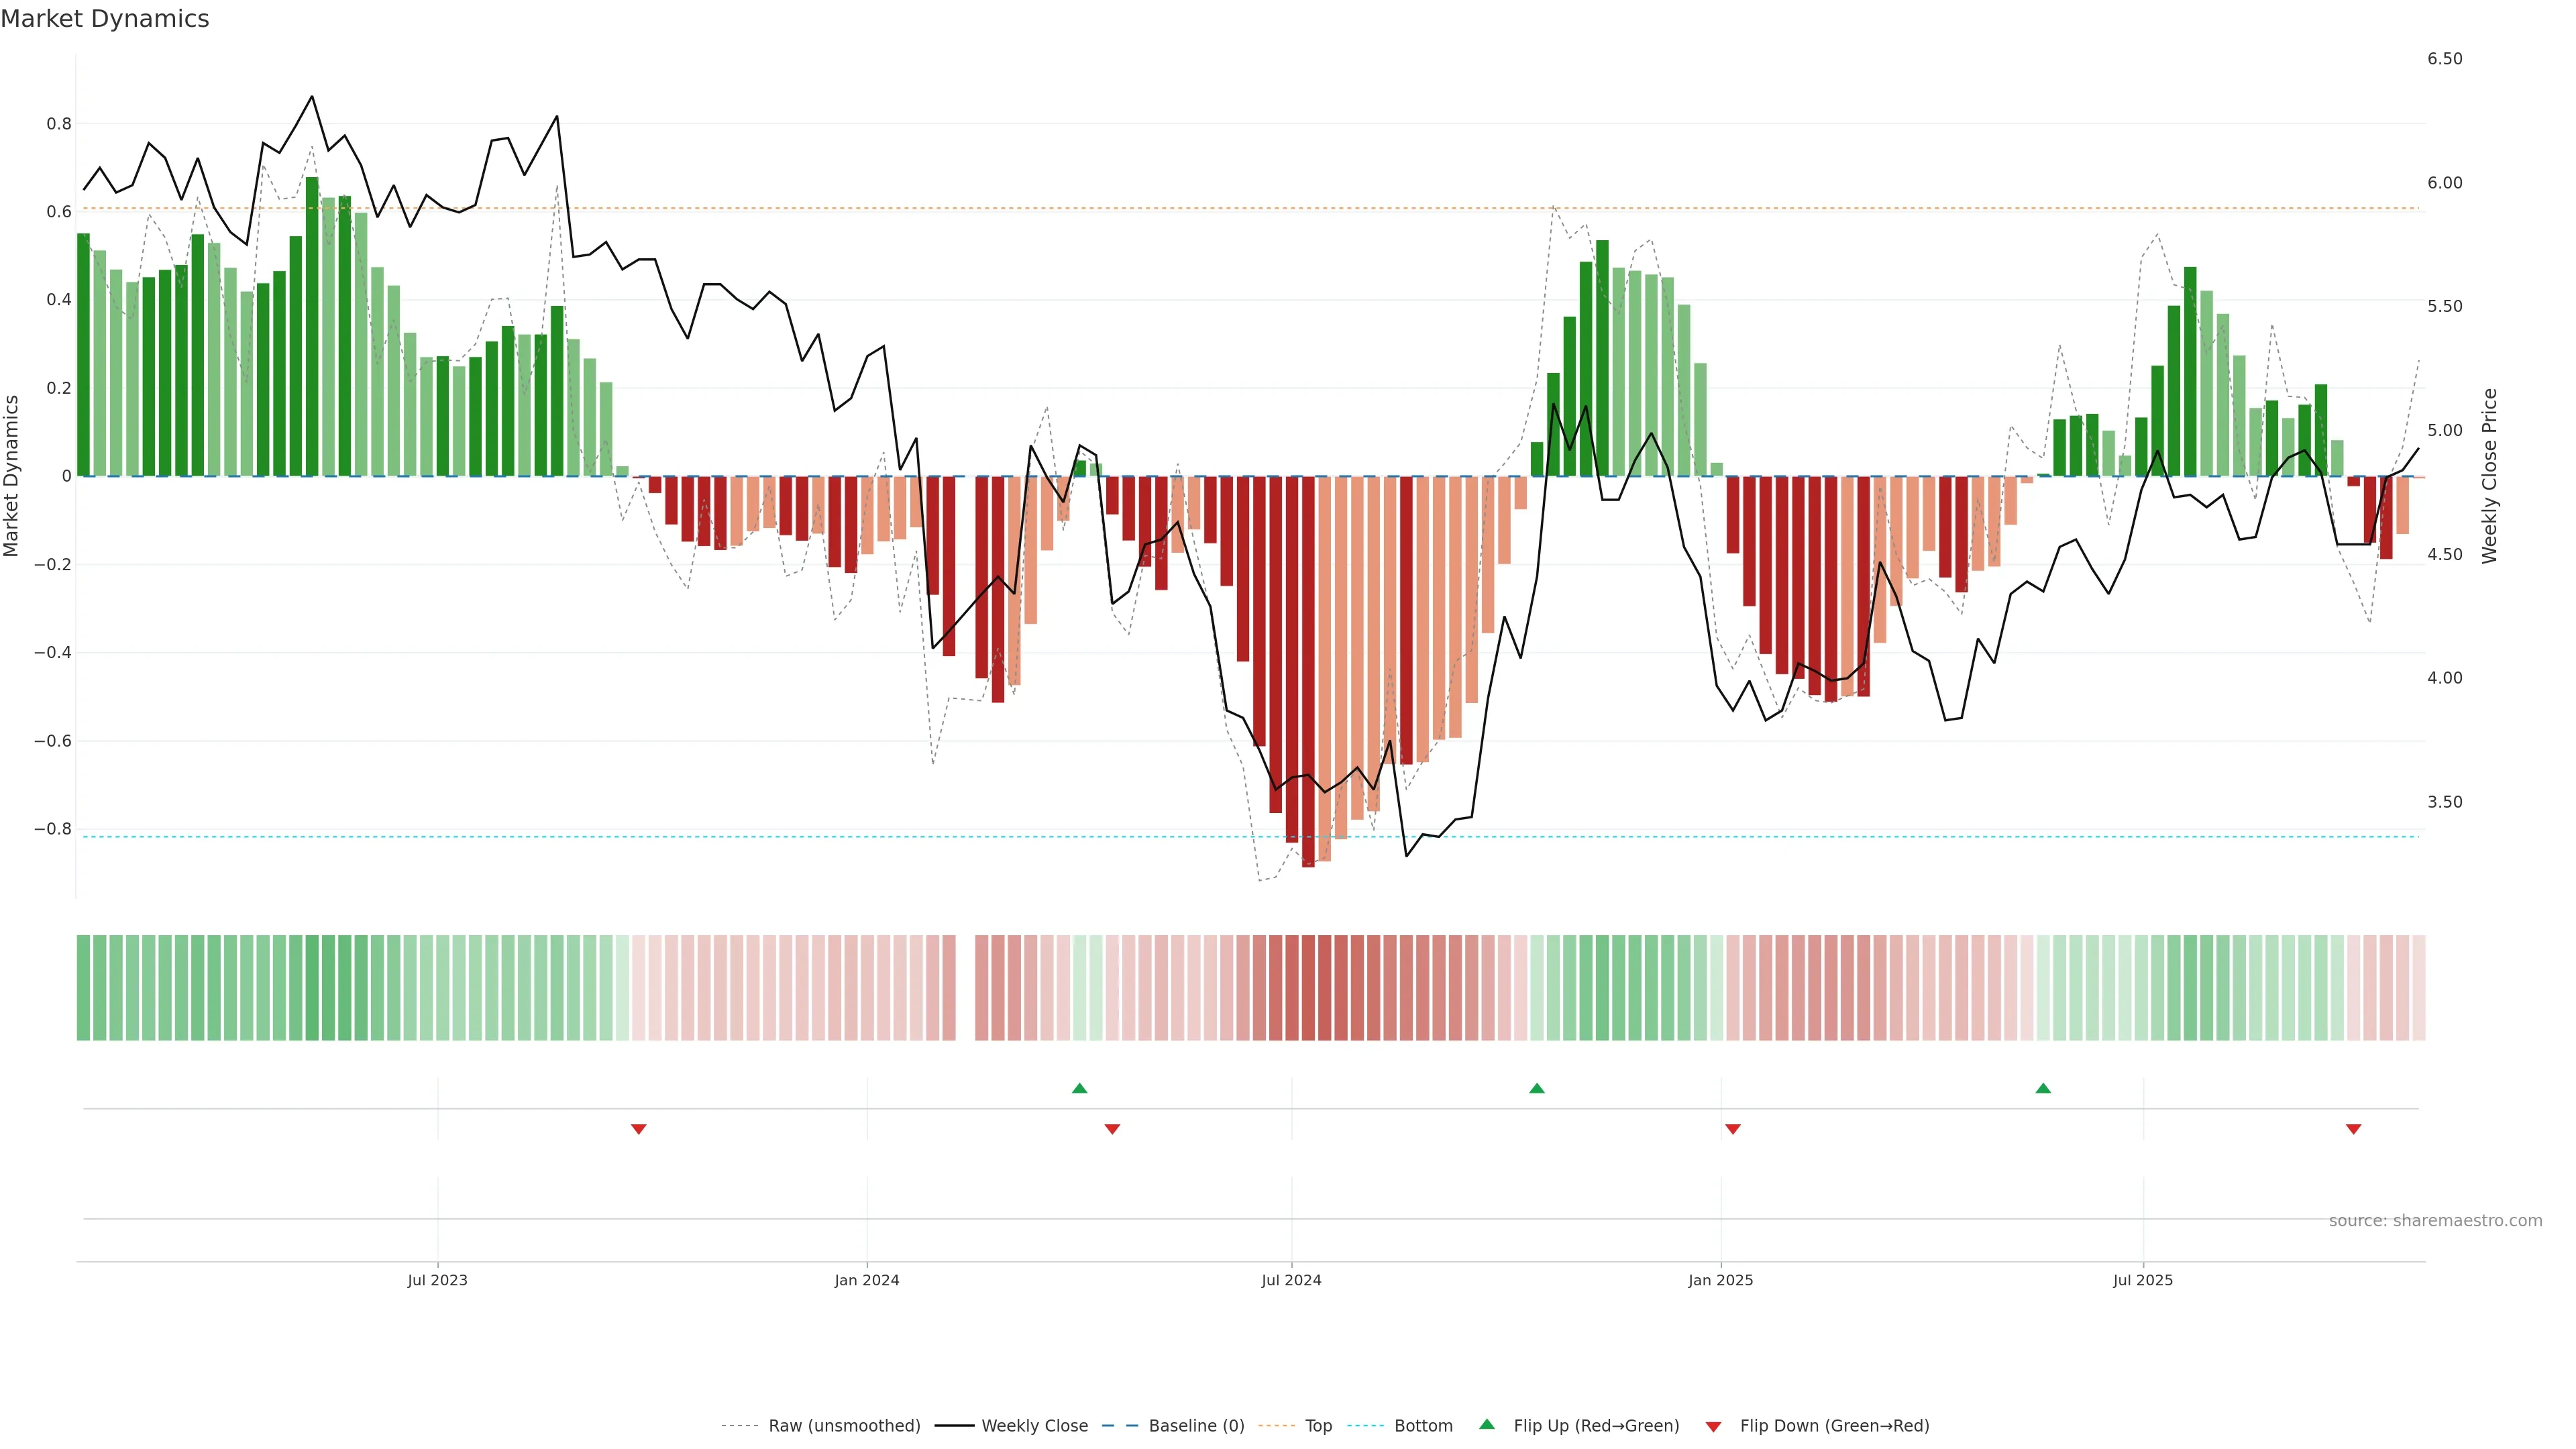
Task: Click the red flip-down marker after Jul 2023
Action: 639,1129
